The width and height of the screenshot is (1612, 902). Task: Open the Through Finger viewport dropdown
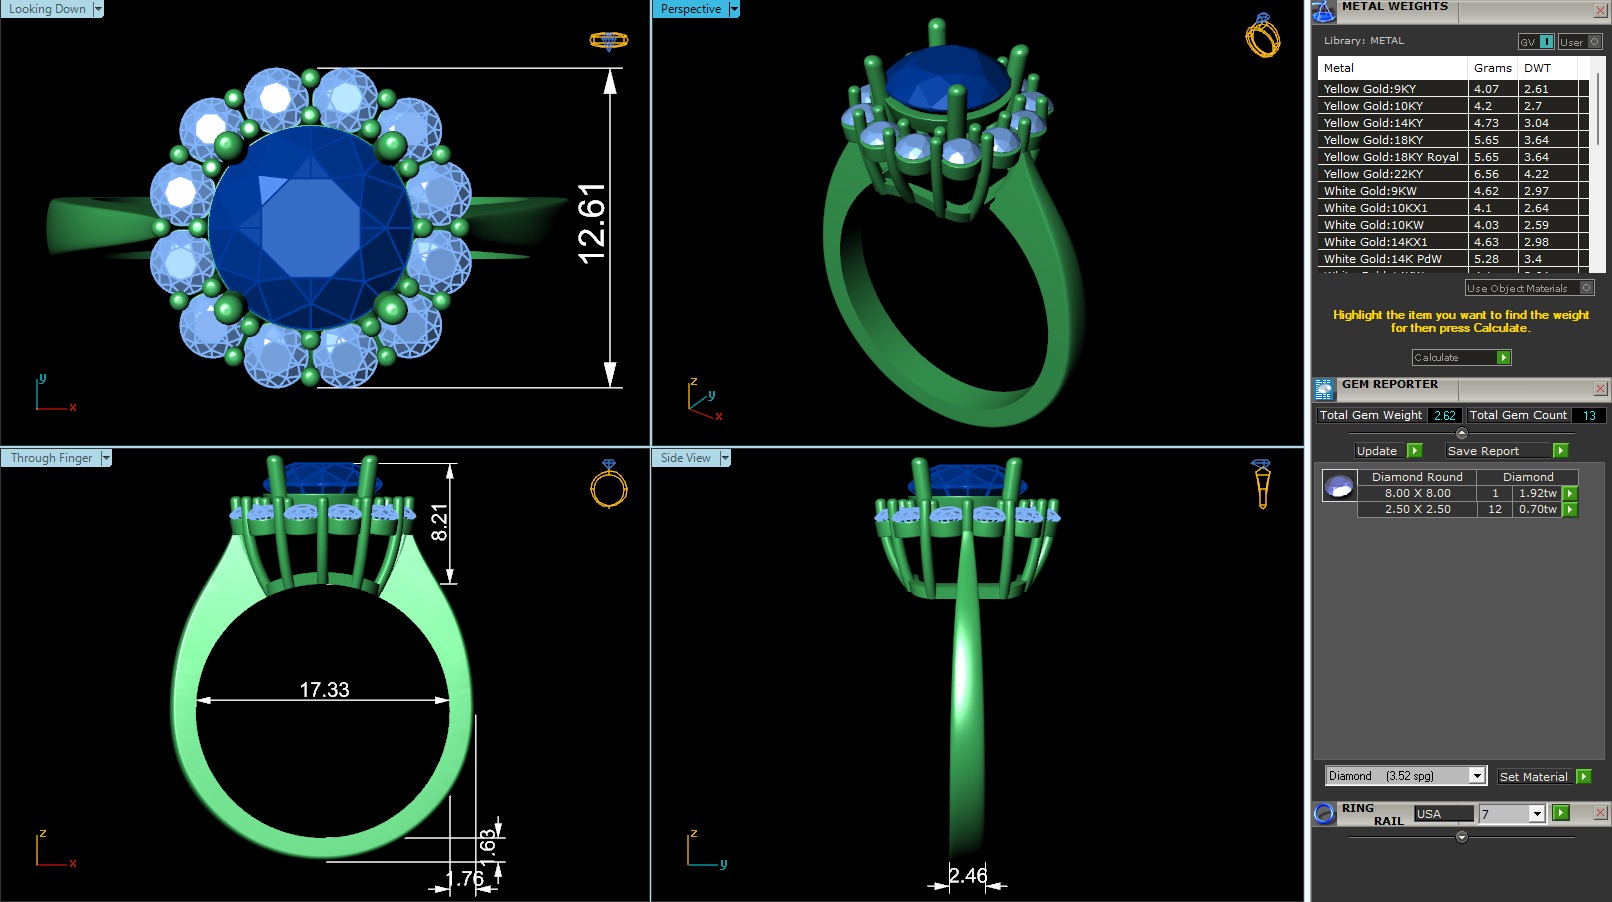(106, 458)
